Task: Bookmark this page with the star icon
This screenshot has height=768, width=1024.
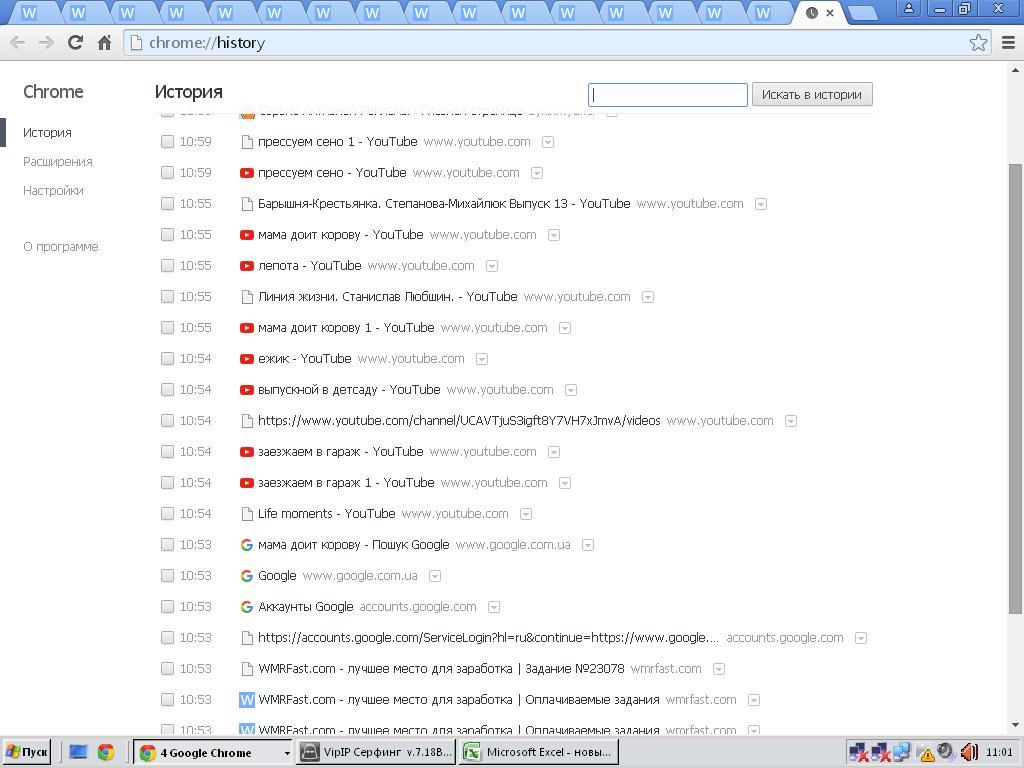Action: coord(978,42)
